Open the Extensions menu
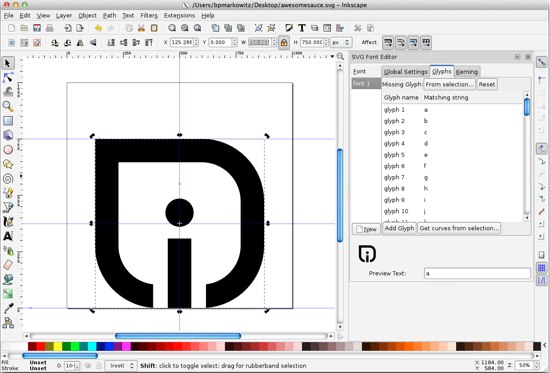This screenshot has height=373, width=550. [179, 15]
